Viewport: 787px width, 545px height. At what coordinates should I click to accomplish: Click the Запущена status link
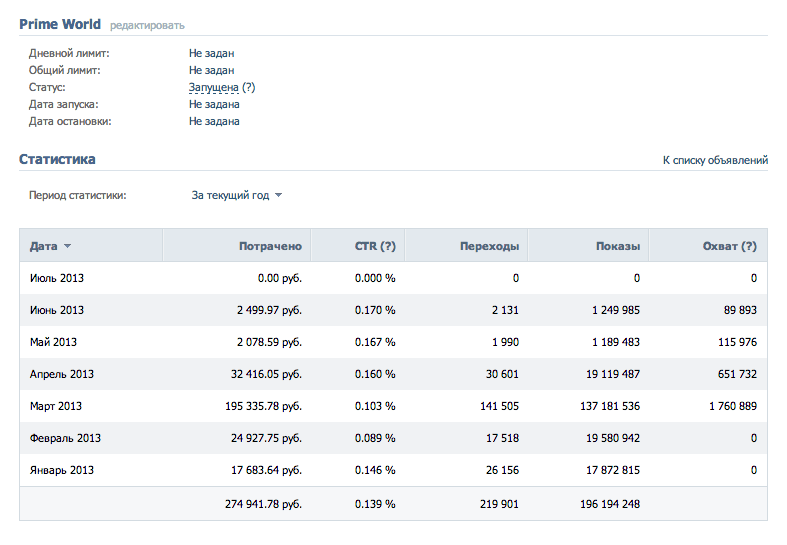click(x=213, y=87)
